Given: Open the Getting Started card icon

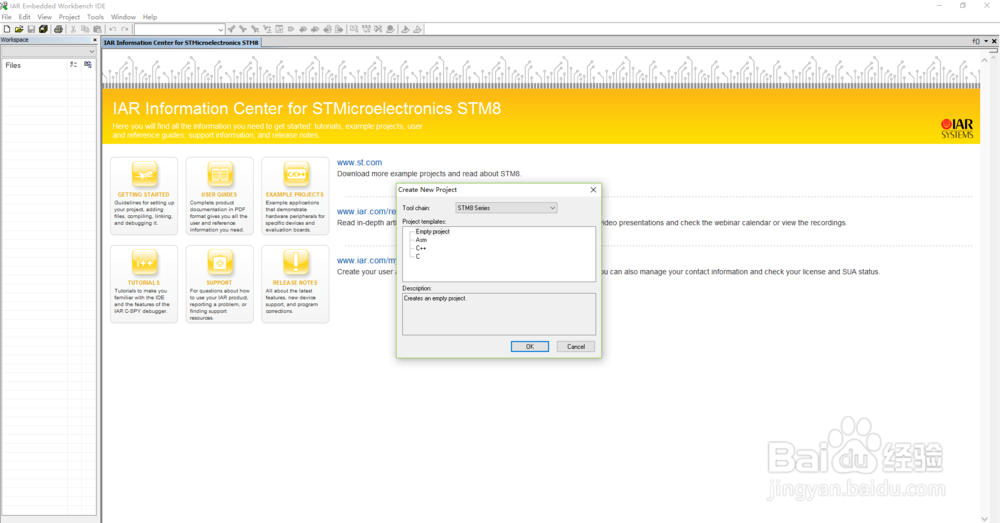Looking at the screenshot, I should coord(143,174).
